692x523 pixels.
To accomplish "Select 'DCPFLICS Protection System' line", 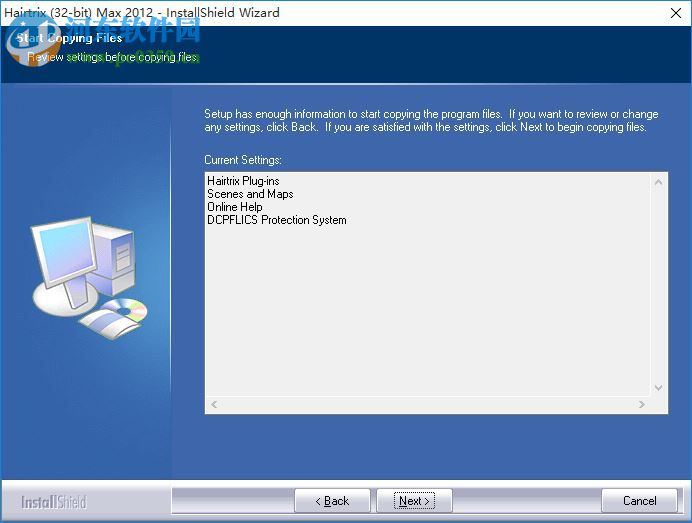I will [277, 220].
